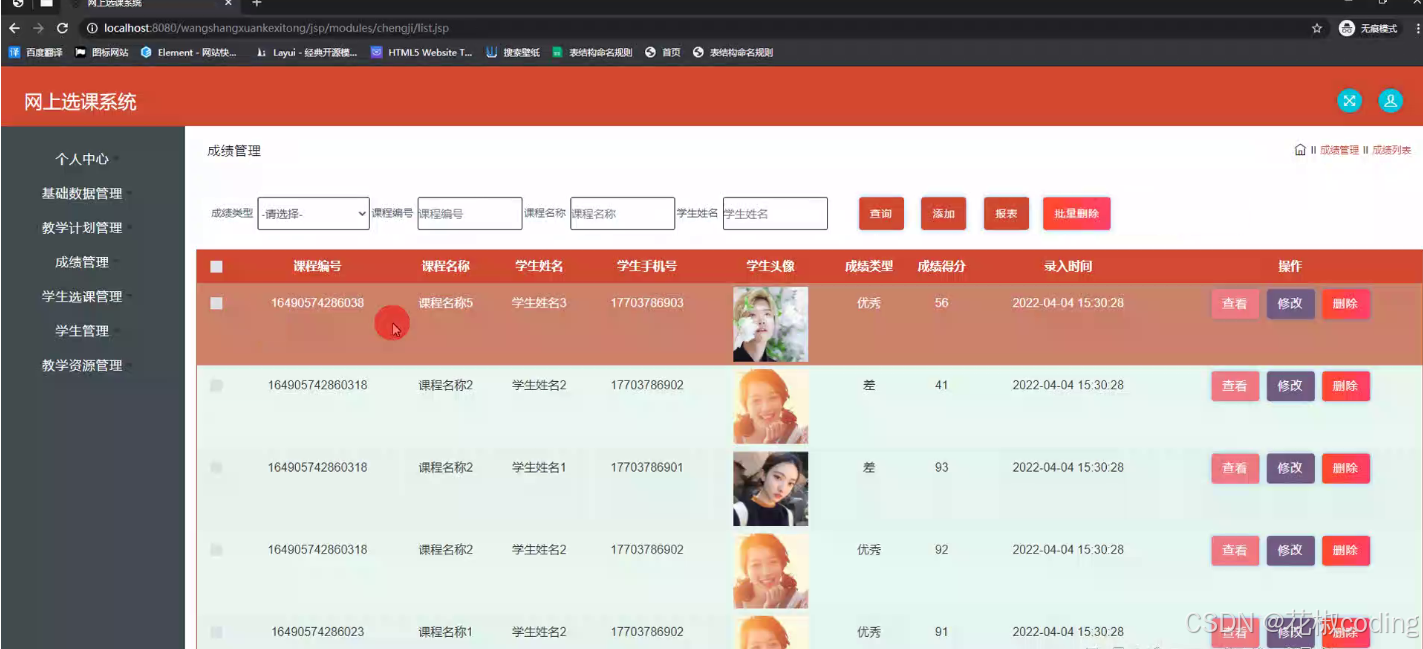The height and width of the screenshot is (649, 1423).
Task: Click the 网上选课系统 header title
Action: tap(80, 101)
